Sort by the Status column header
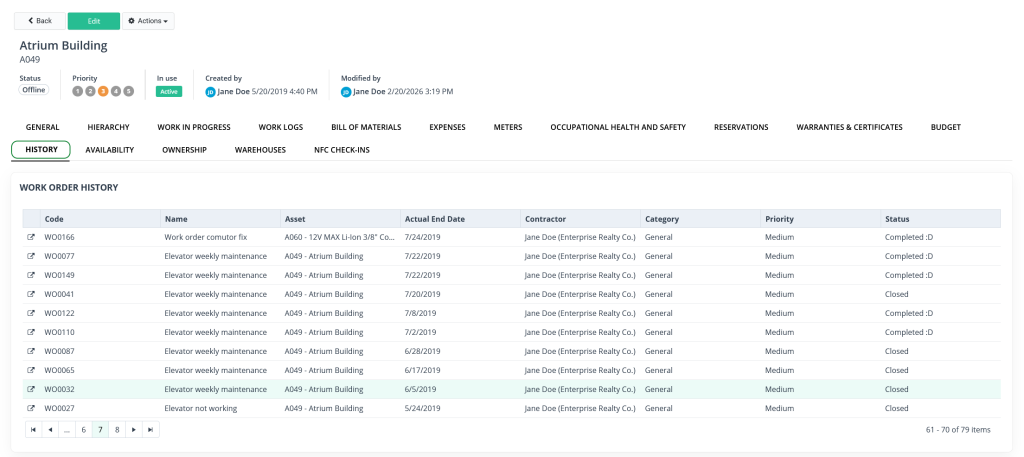1024x457 pixels. point(941,219)
